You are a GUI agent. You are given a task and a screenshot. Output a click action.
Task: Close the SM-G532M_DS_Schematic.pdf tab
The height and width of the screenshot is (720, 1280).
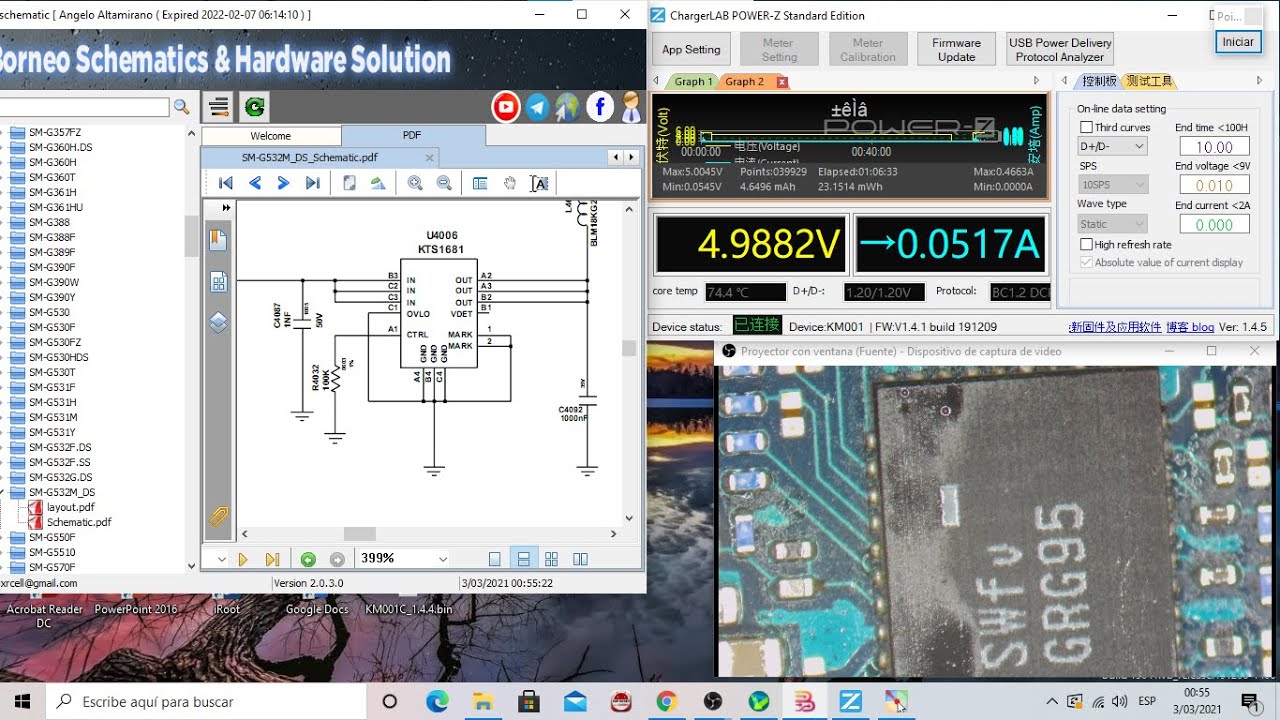[x=430, y=157]
